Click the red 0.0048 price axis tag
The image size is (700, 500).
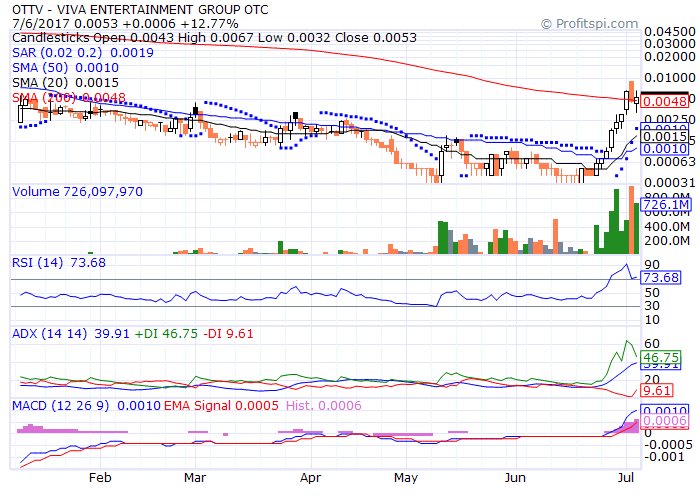click(664, 101)
